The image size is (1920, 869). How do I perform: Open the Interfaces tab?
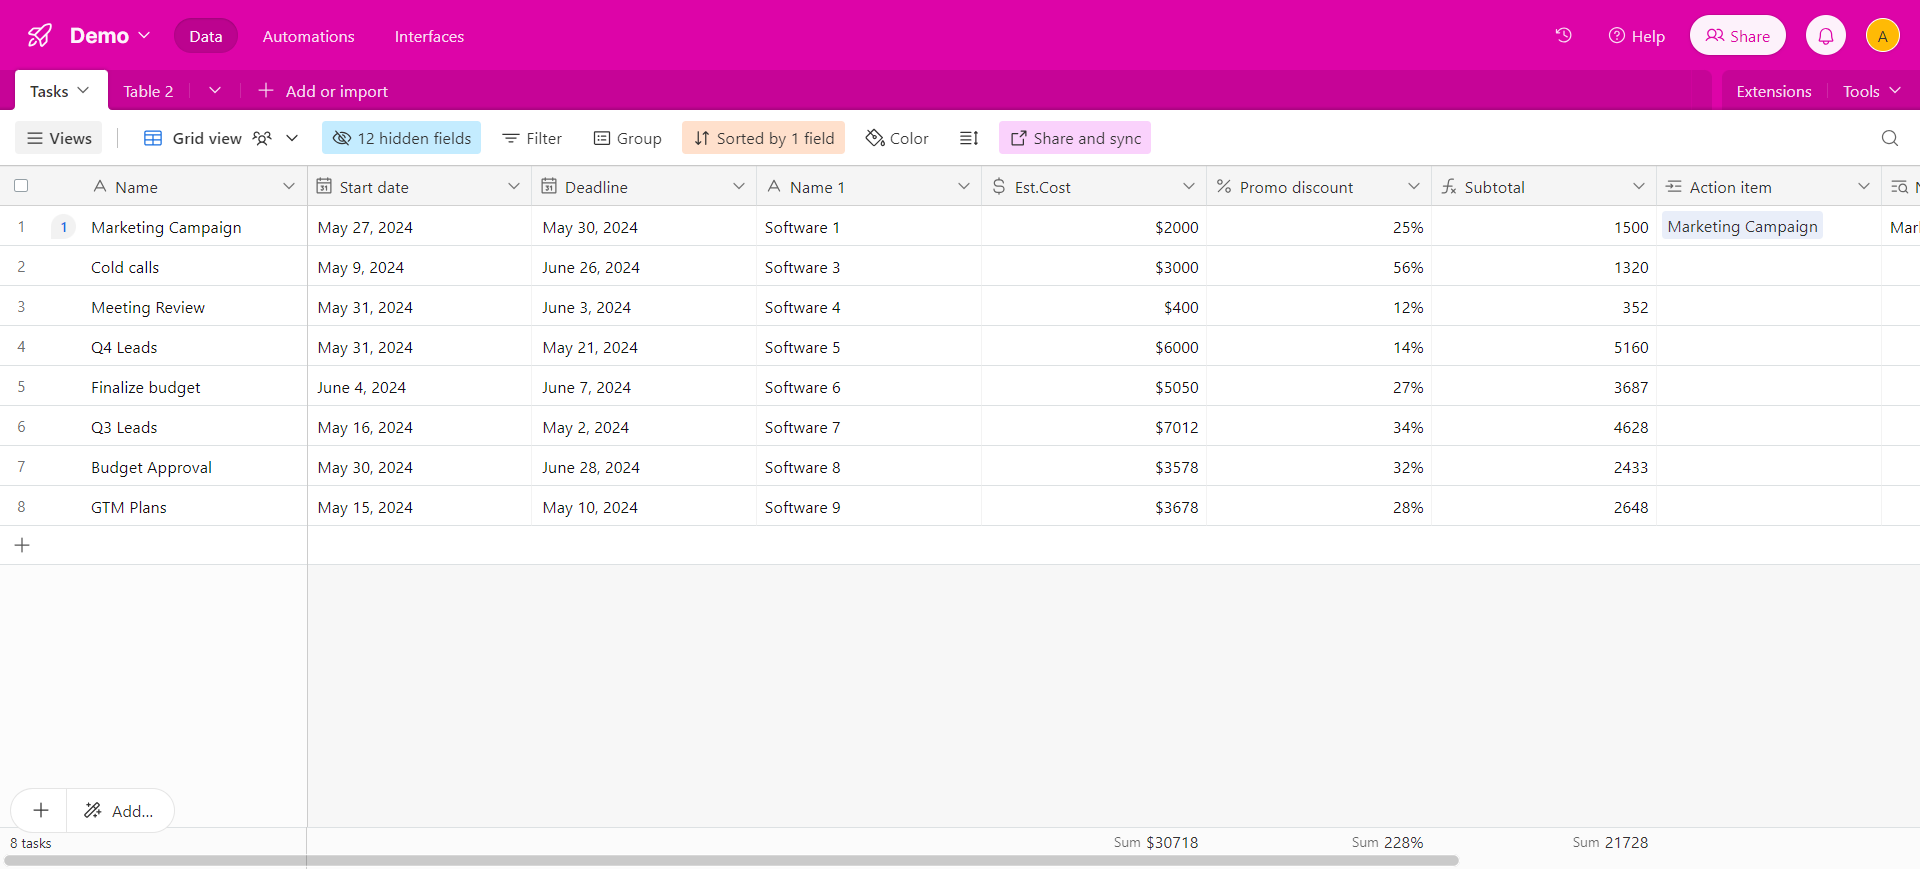point(429,36)
